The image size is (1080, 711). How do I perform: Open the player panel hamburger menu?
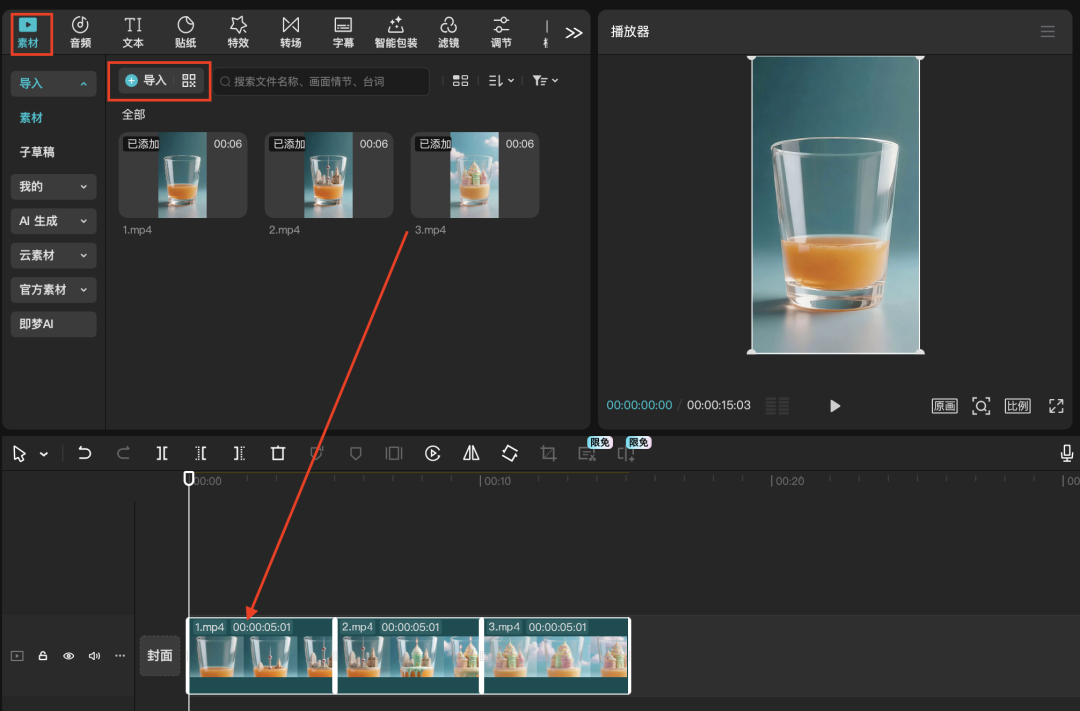tap(1047, 31)
